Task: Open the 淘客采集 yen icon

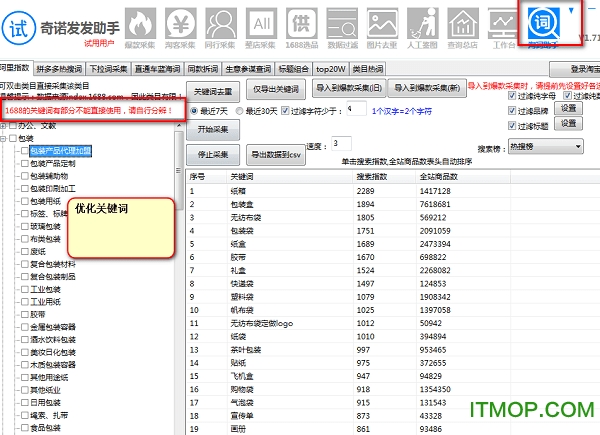Action: pos(182,25)
